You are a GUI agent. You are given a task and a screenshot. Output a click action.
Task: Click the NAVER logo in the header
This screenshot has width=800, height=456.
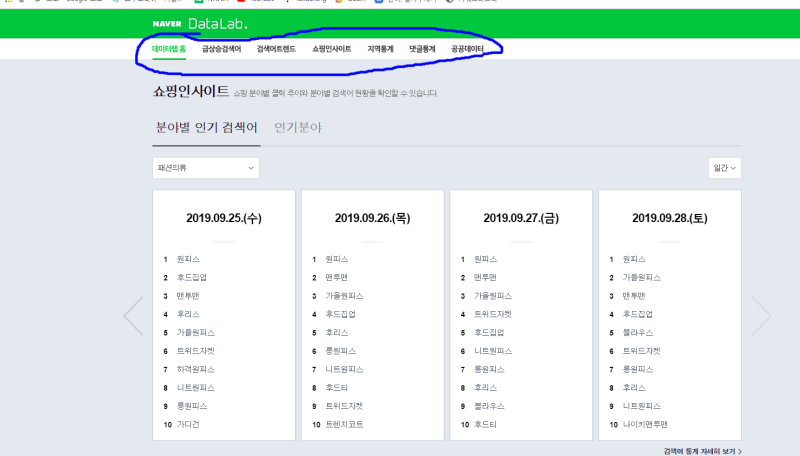167,23
